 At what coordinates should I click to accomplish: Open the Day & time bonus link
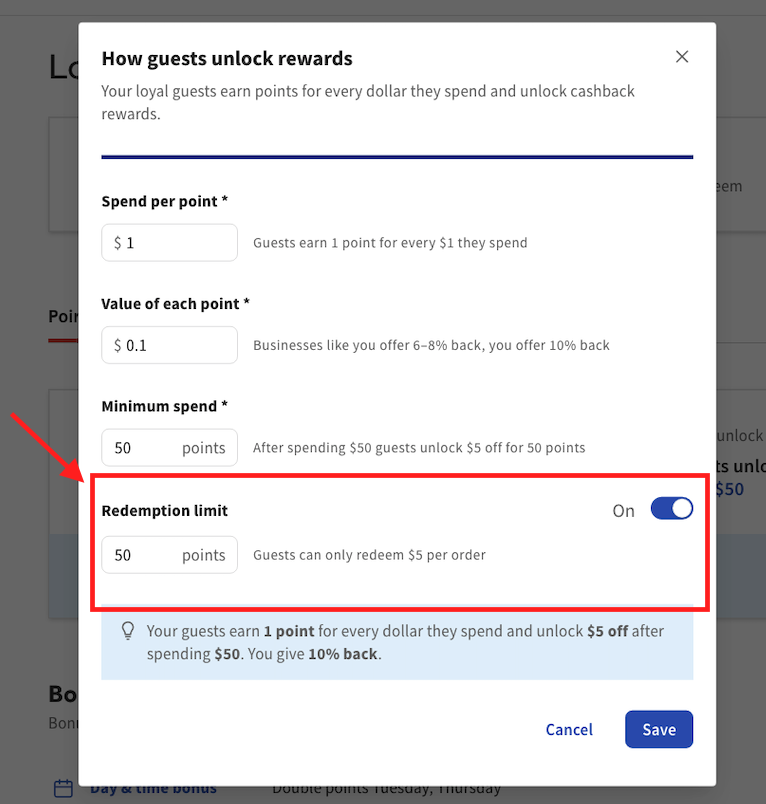click(153, 789)
